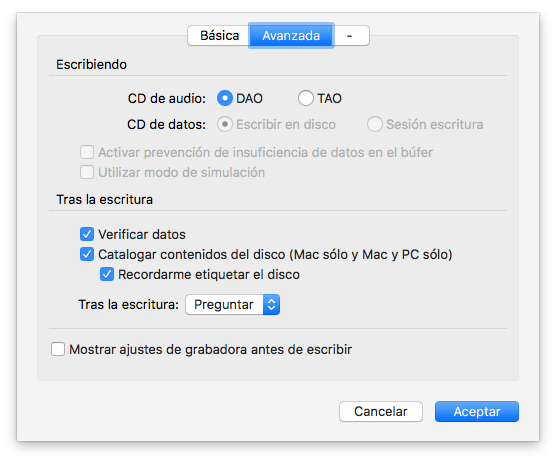Click the blue arrows of Preguntar popup
The height and width of the screenshot is (462, 556).
[x=272, y=305]
